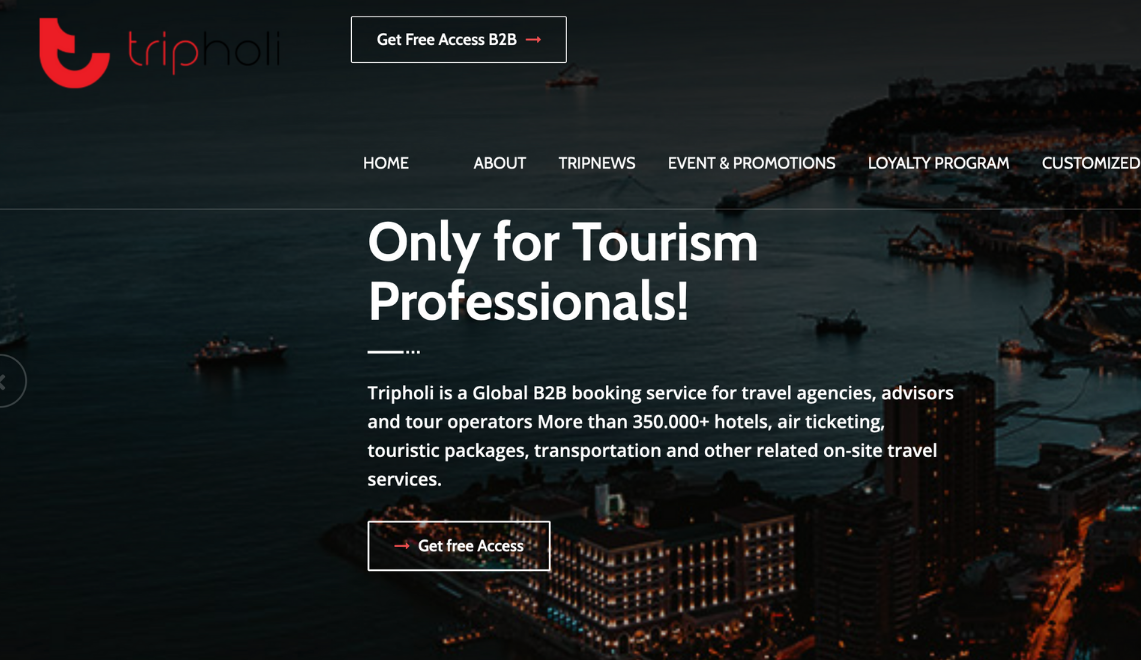Open the TRIPNEWS section
Image resolution: width=1141 pixels, height=660 pixels.
coord(597,163)
